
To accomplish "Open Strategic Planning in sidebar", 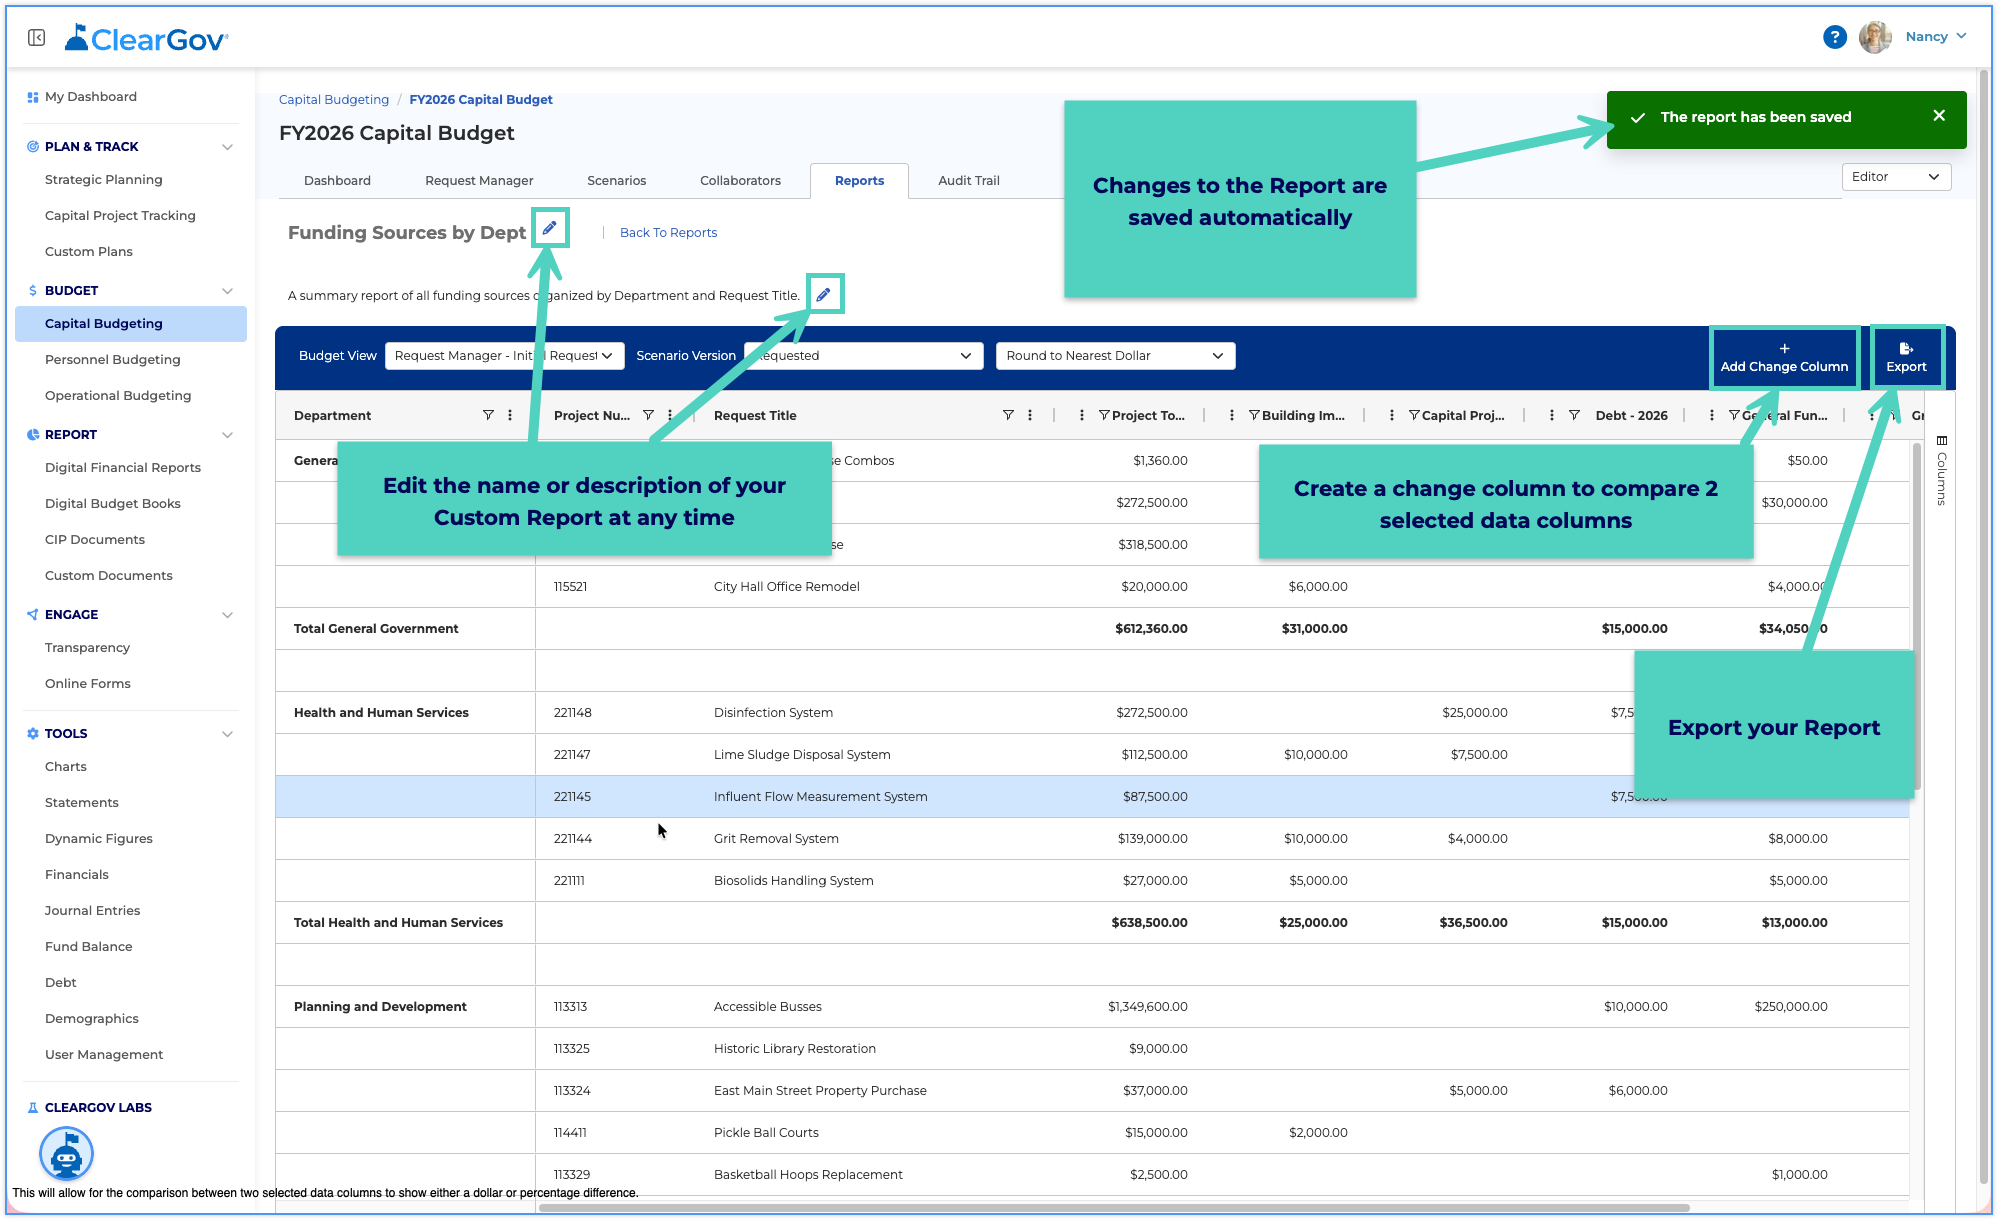I will click(103, 180).
